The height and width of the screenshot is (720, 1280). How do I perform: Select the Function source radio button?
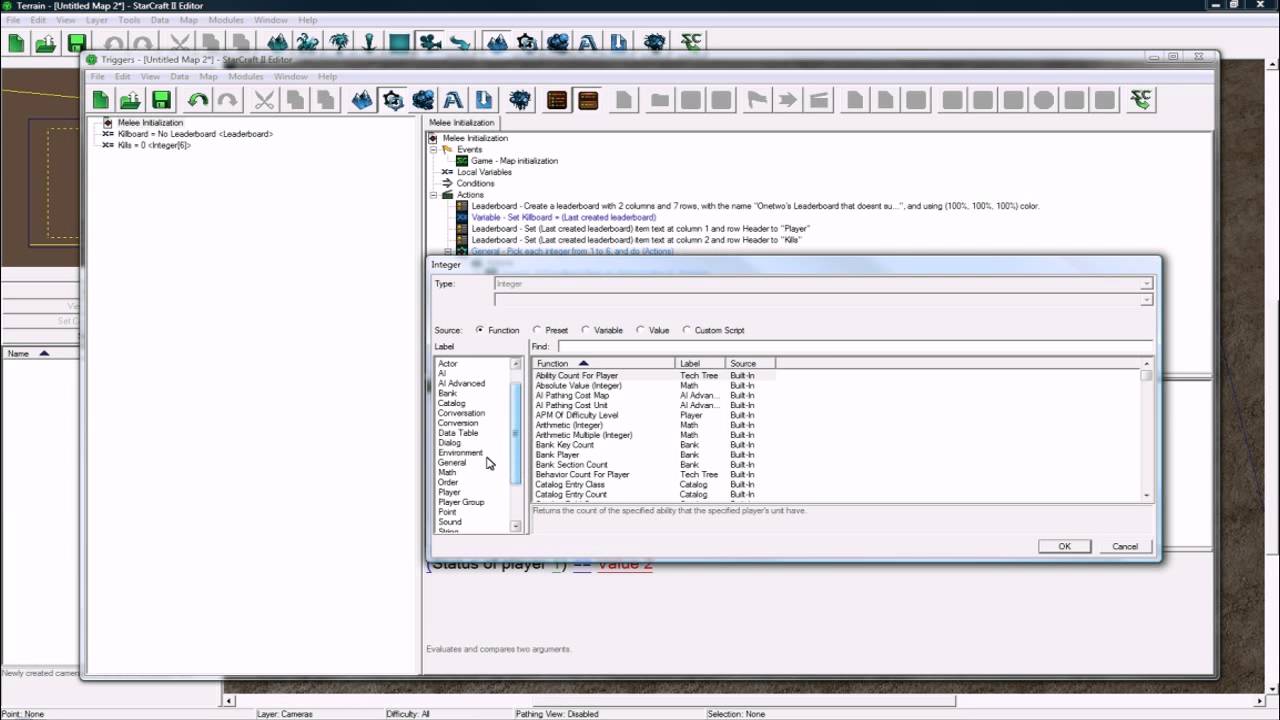(x=480, y=330)
